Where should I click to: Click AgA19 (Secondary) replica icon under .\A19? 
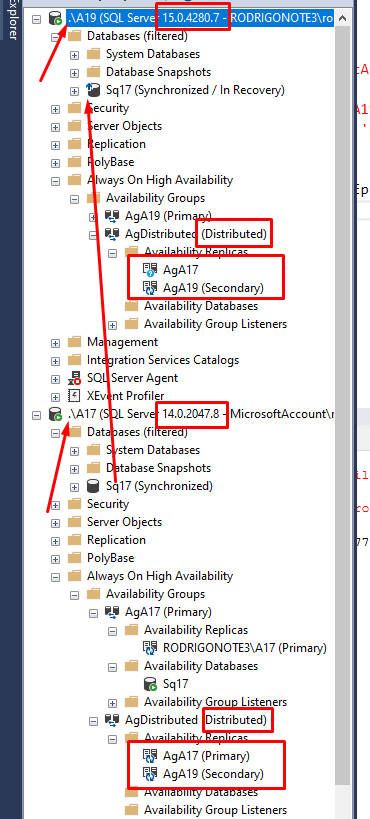(150, 288)
